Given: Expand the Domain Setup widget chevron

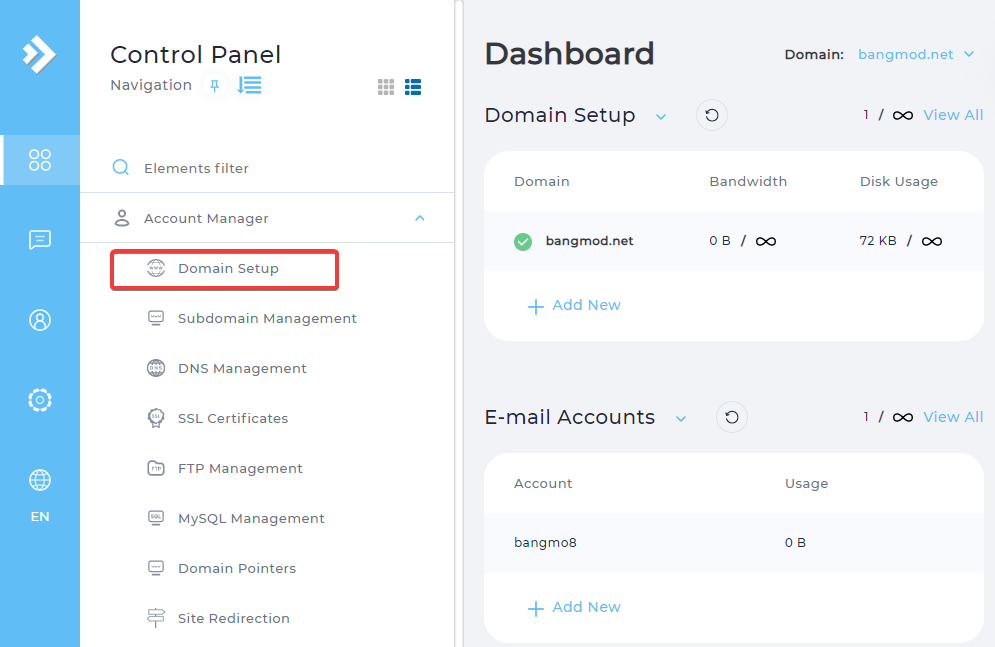Looking at the screenshot, I should click(661, 117).
